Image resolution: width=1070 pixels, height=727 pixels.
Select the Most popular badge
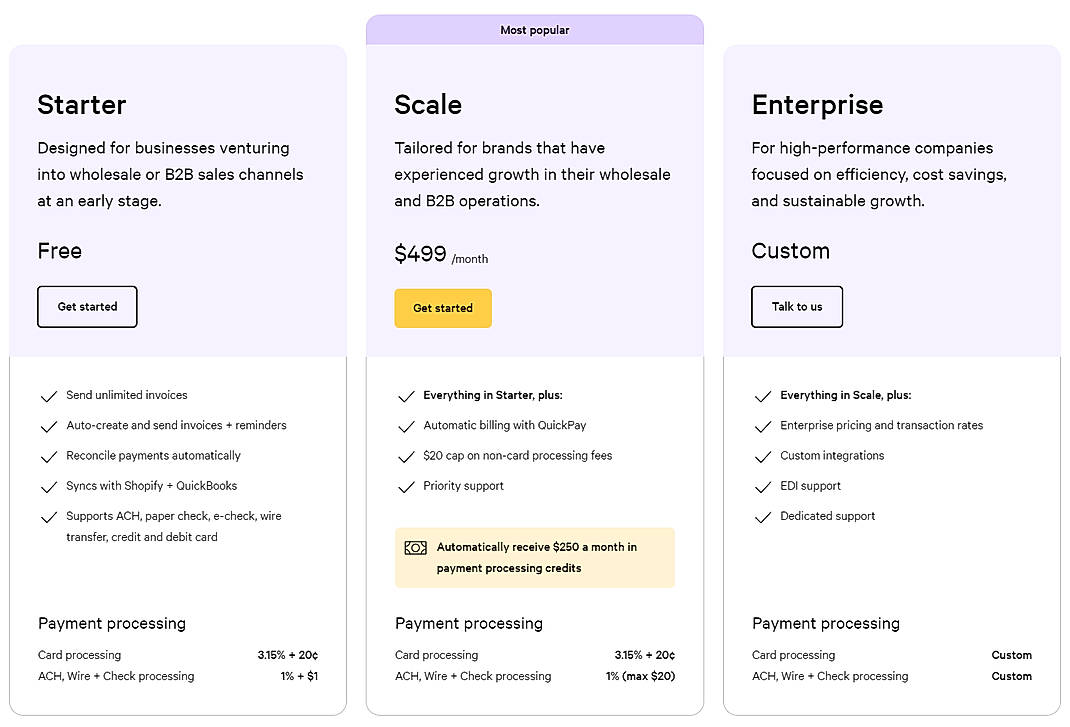[x=535, y=30]
